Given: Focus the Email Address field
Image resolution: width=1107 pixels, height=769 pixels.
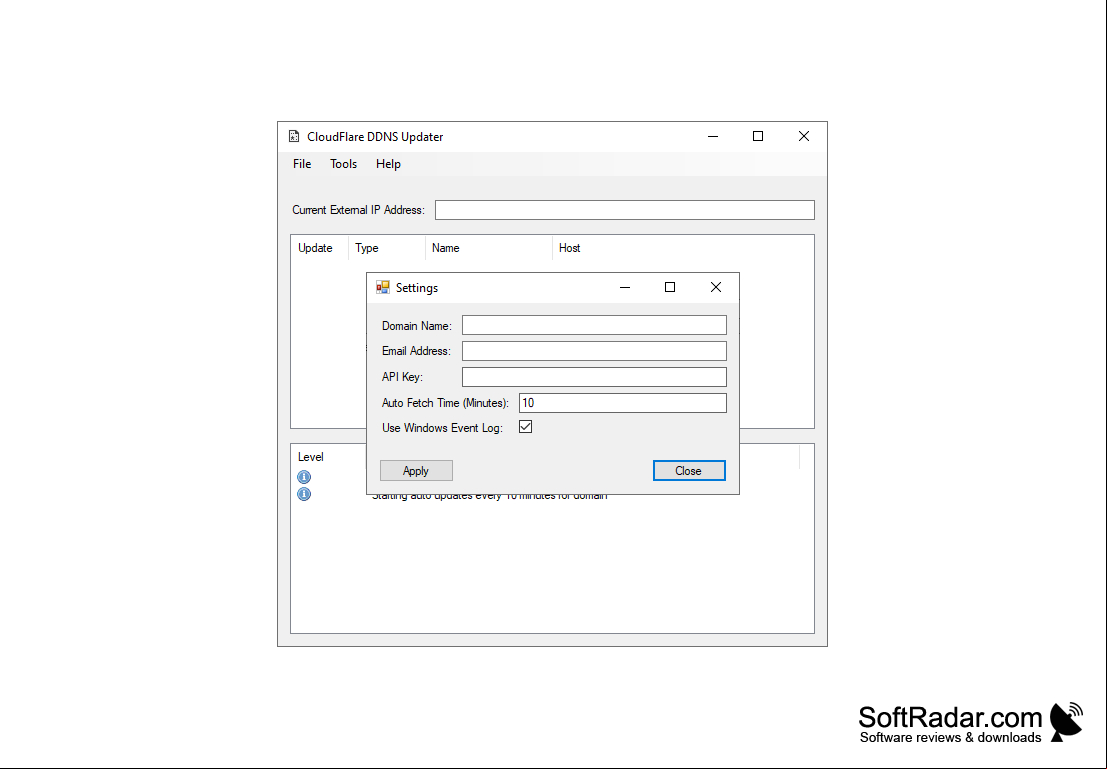Looking at the screenshot, I should tap(594, 351).
